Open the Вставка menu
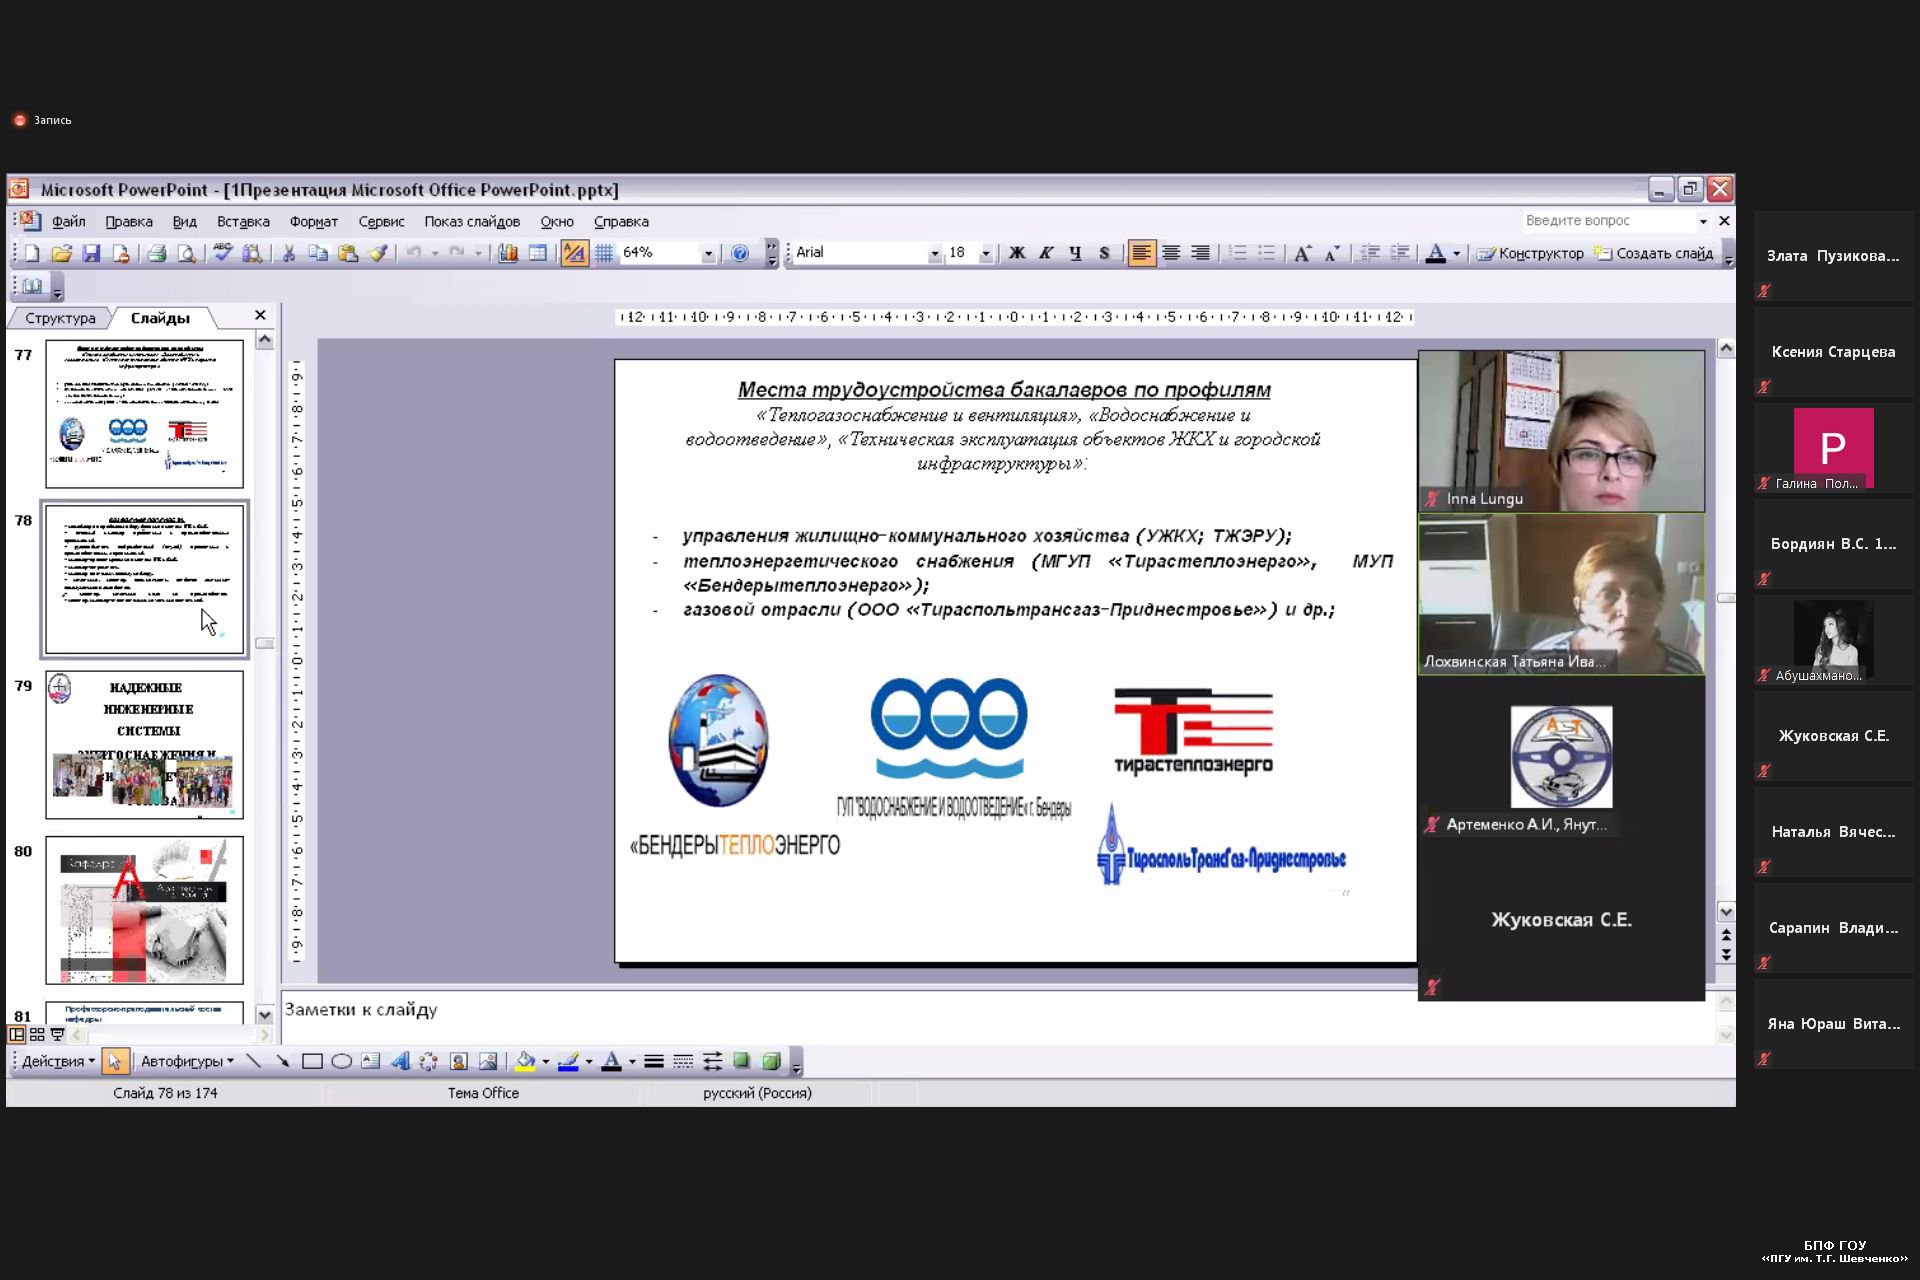The width and height of the screenshot is (1920, 1280). [243, 222]
